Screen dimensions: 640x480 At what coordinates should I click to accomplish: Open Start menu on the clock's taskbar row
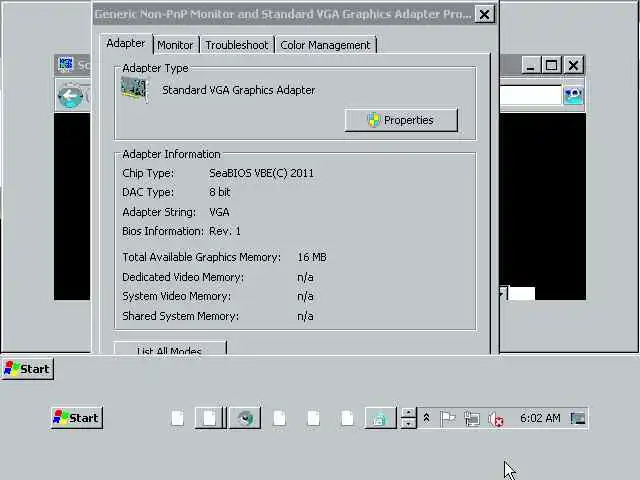[76, 418]
